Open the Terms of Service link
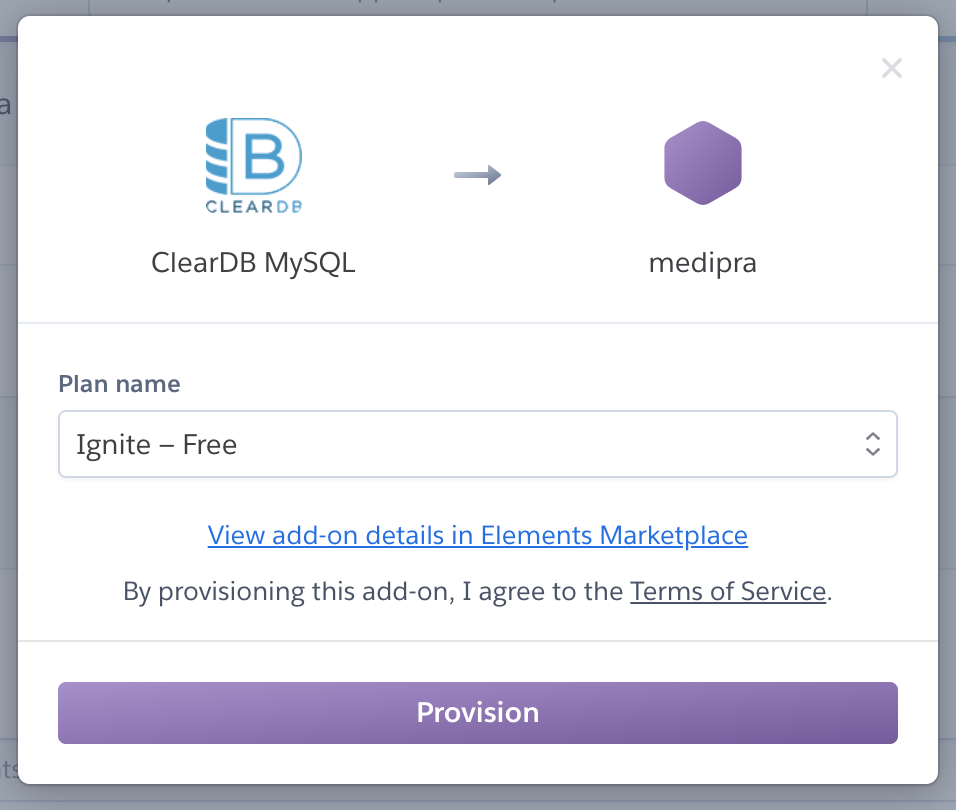The width and height of the screenshot is (956, 810). point(727,591)
